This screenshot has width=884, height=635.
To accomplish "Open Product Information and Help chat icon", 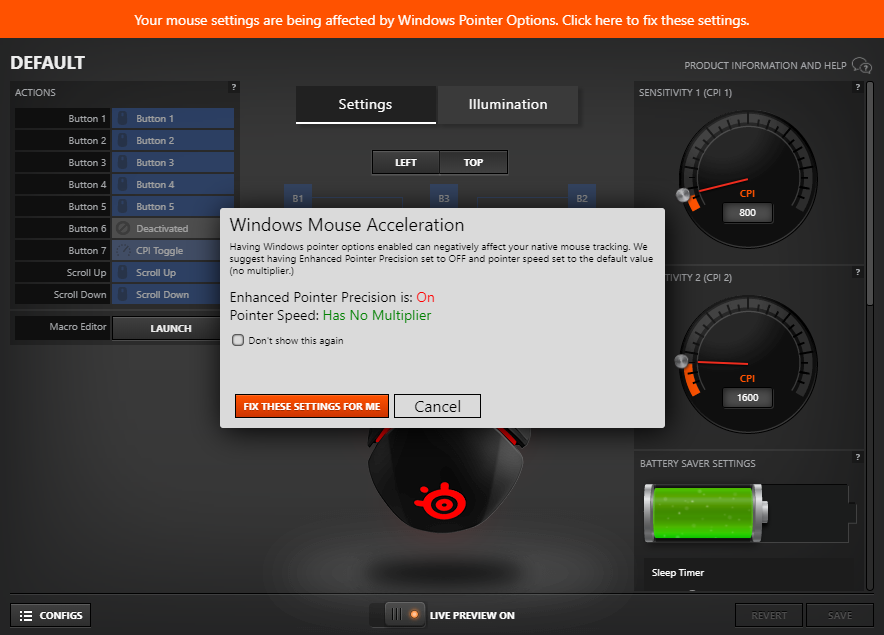I will (x=861, y=65).
